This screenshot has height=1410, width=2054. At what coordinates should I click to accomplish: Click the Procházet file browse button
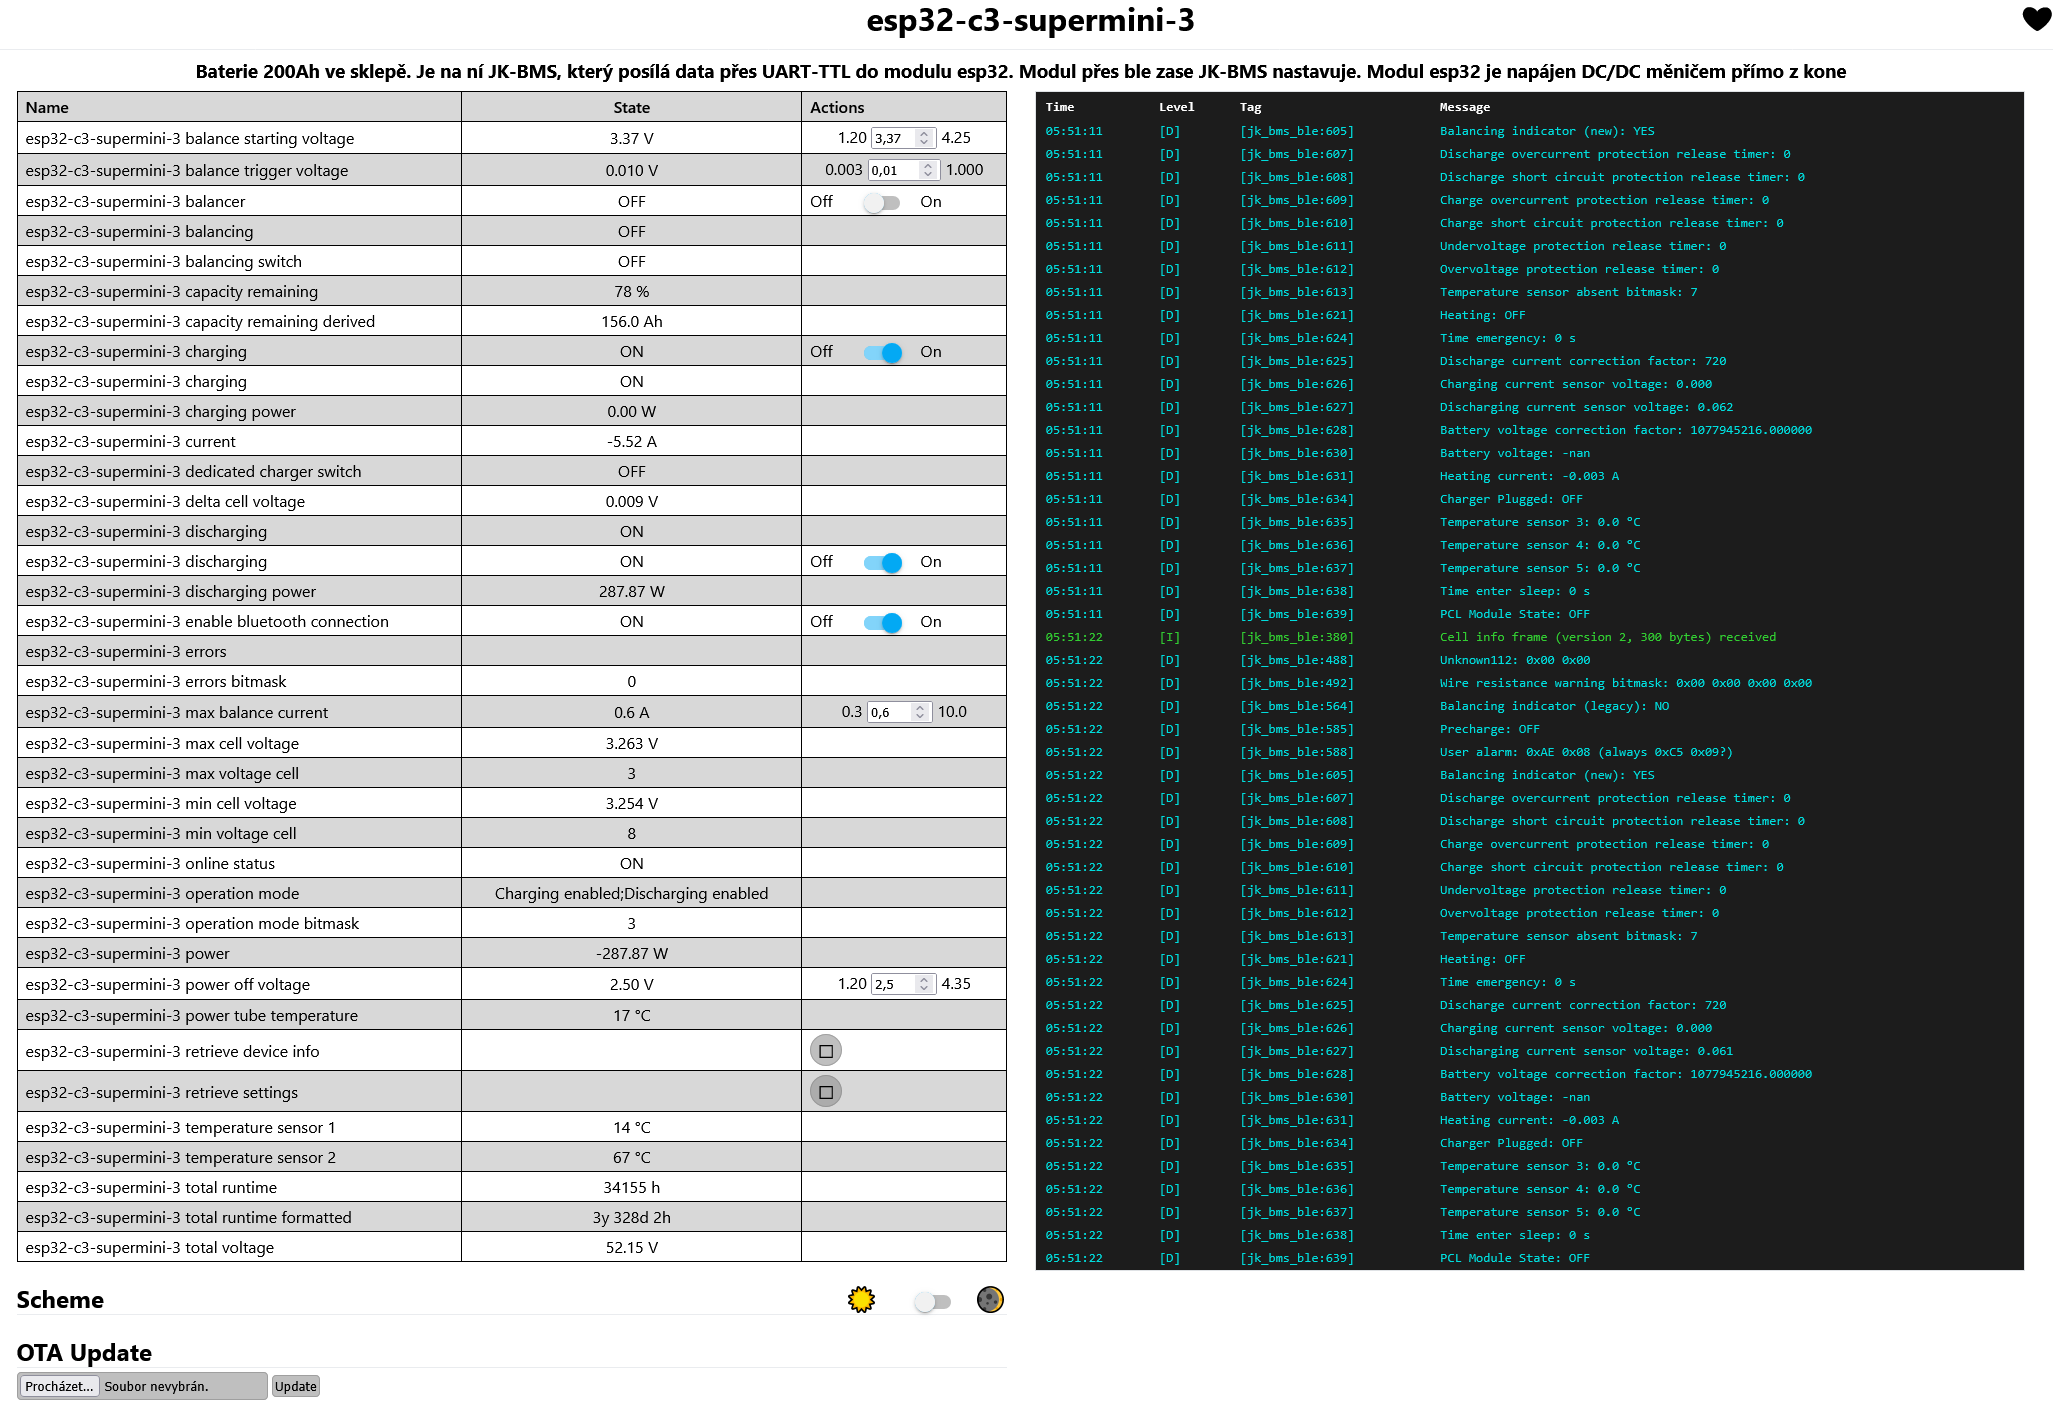(x=59, y=1386)
